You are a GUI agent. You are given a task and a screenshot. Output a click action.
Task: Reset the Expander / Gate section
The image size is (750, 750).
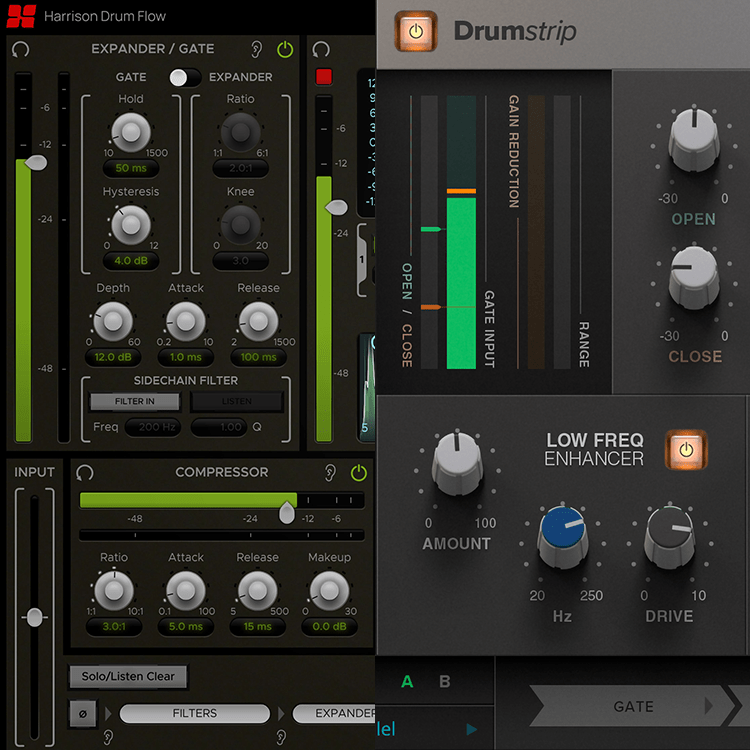(21, 49)
